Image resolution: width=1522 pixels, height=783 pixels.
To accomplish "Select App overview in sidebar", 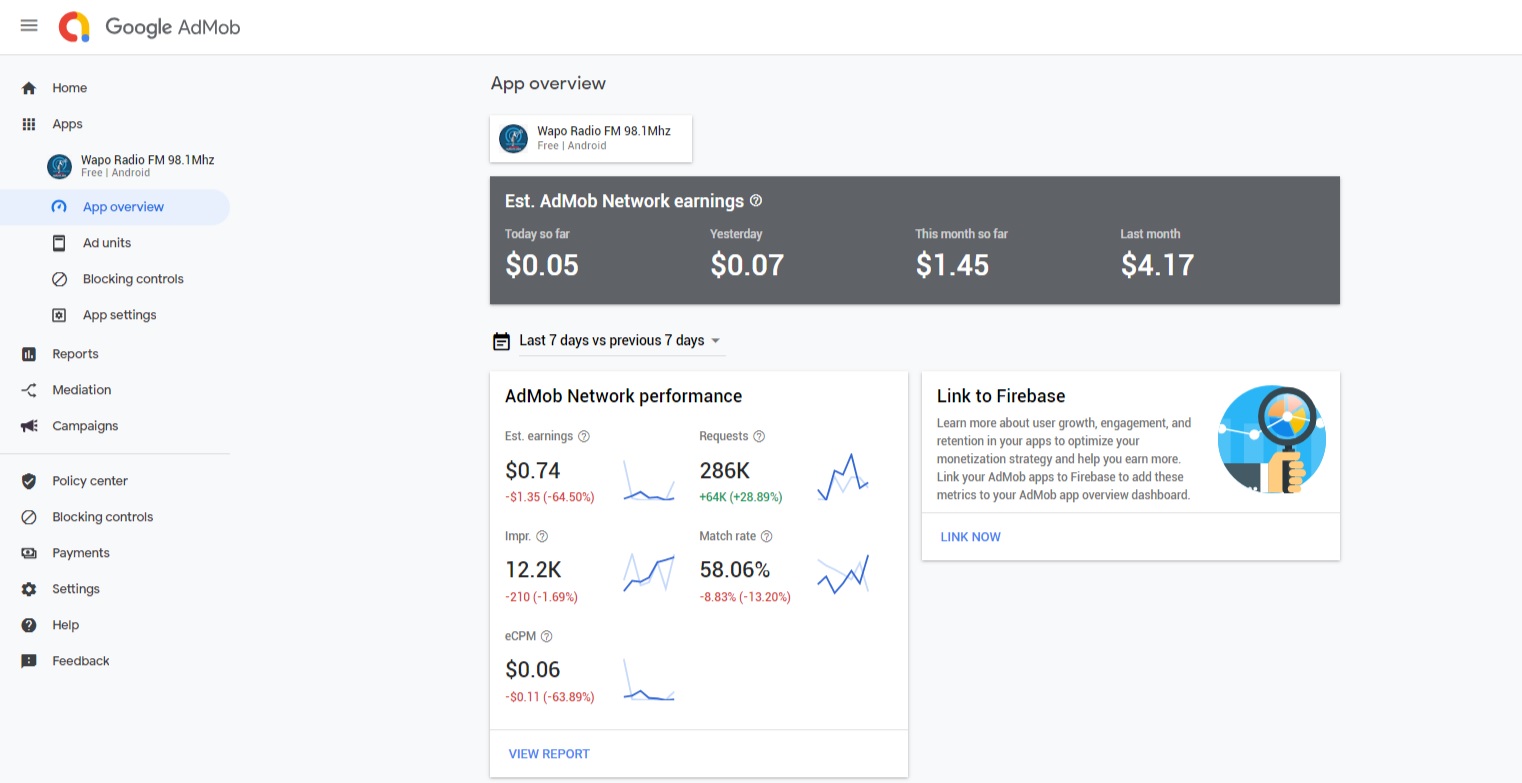I will (115, 207).
